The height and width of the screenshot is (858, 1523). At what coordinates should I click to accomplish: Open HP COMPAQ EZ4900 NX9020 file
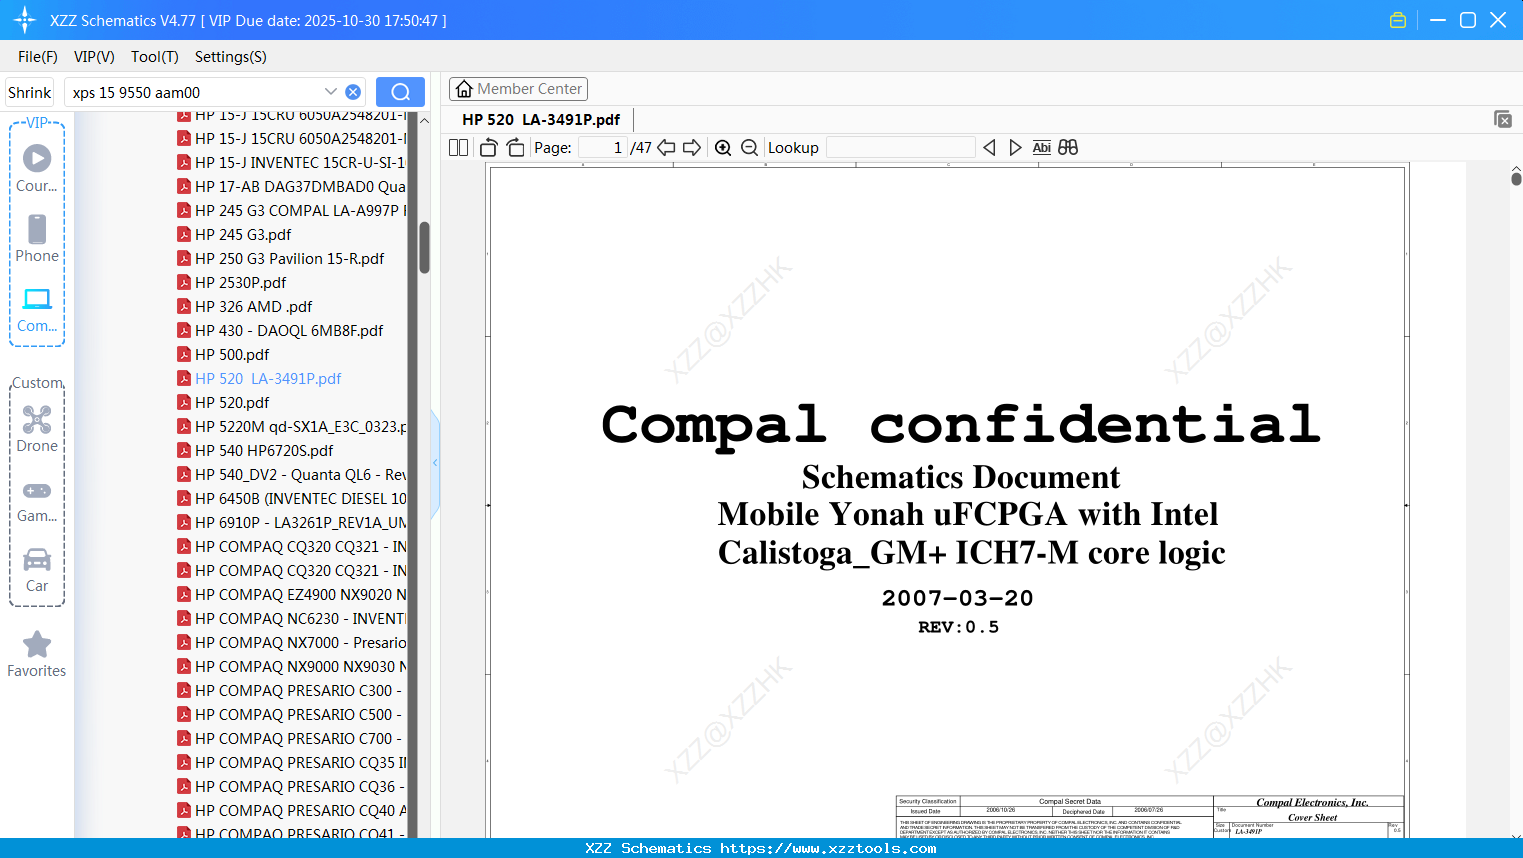(291, 594)
